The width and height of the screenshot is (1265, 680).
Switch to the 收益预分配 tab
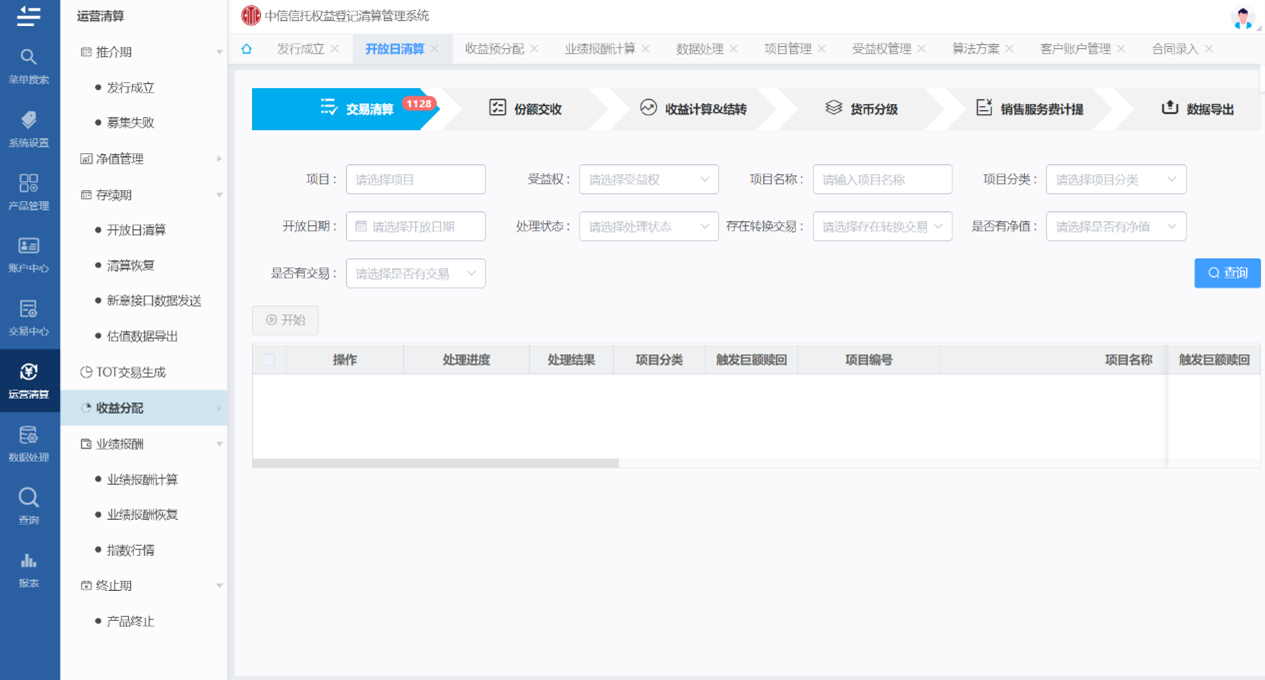(x=494, y=49)
